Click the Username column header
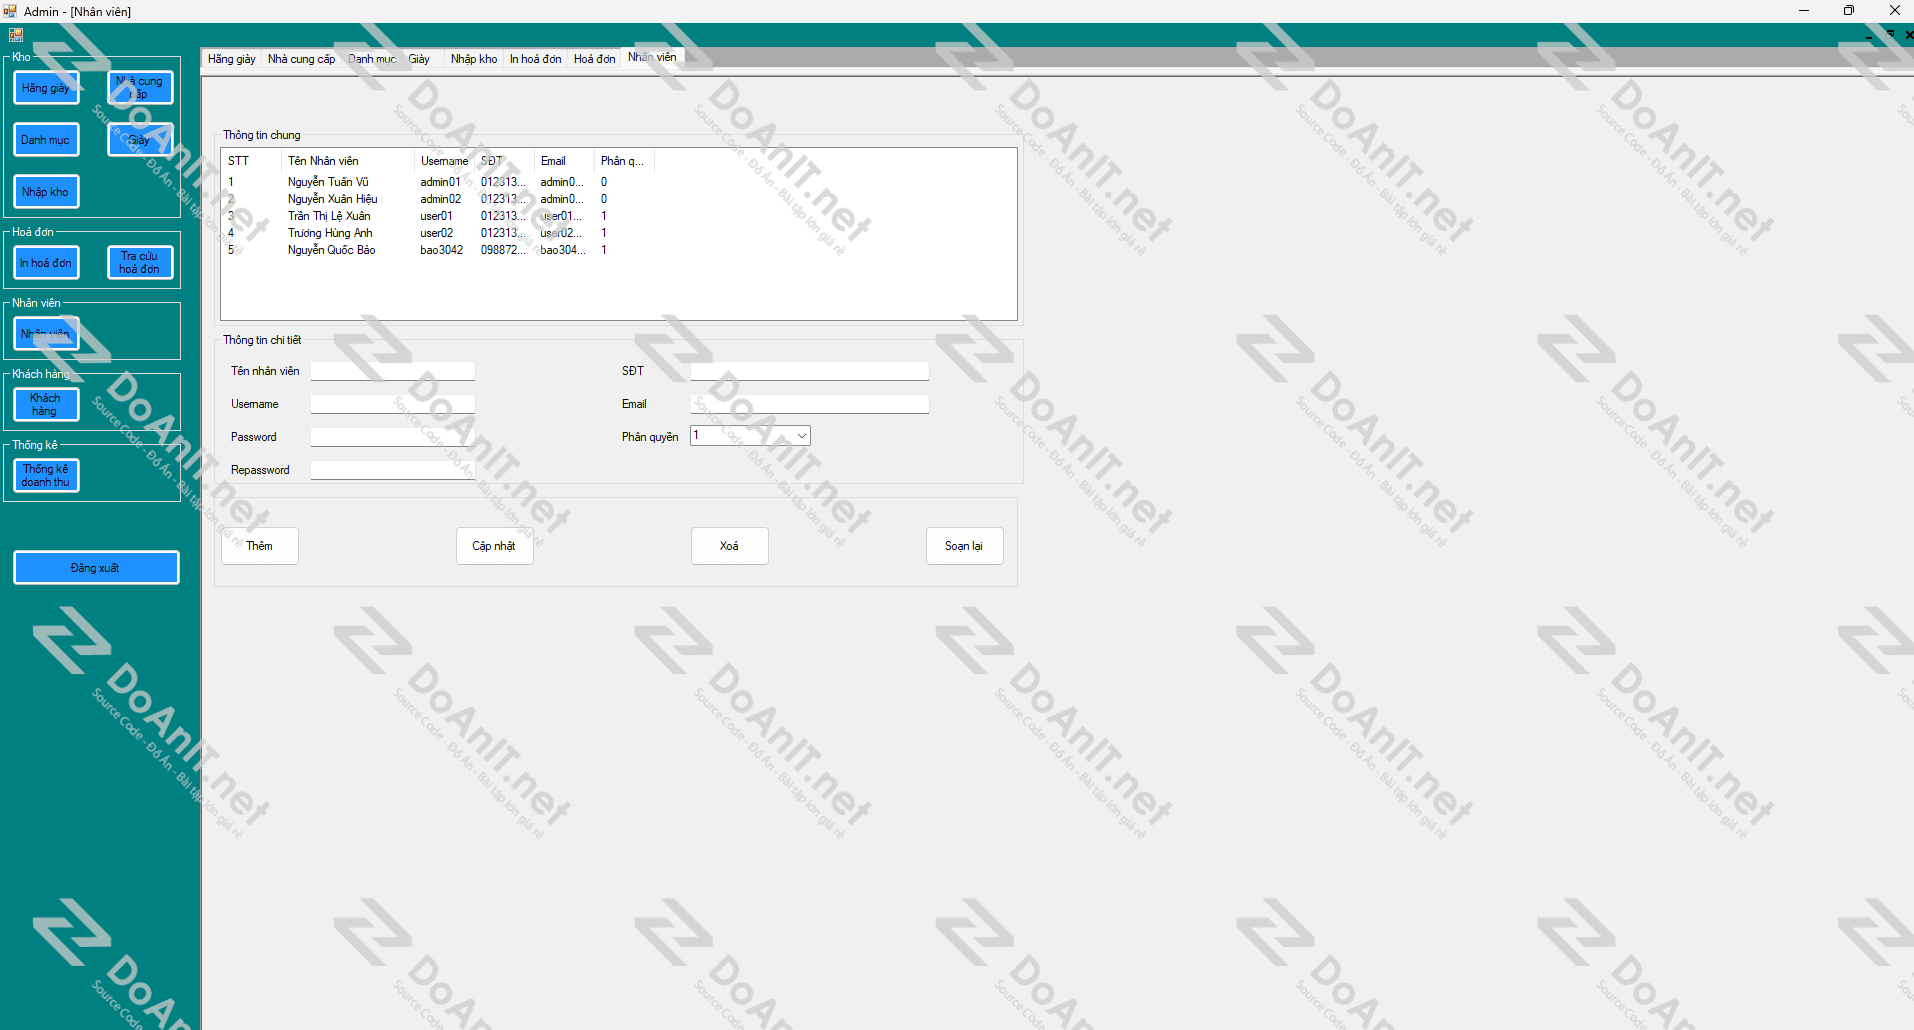The width and height of the screenshot is (1914, 1030). pos(444,161)
